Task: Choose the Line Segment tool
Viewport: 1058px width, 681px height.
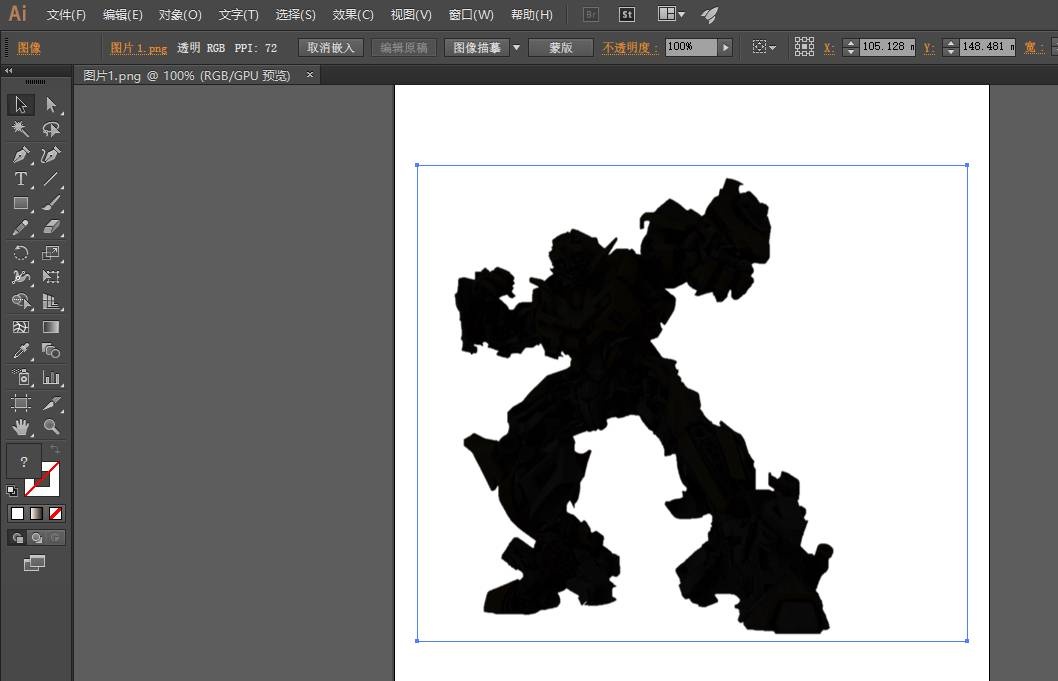Action: pos(51,179)
